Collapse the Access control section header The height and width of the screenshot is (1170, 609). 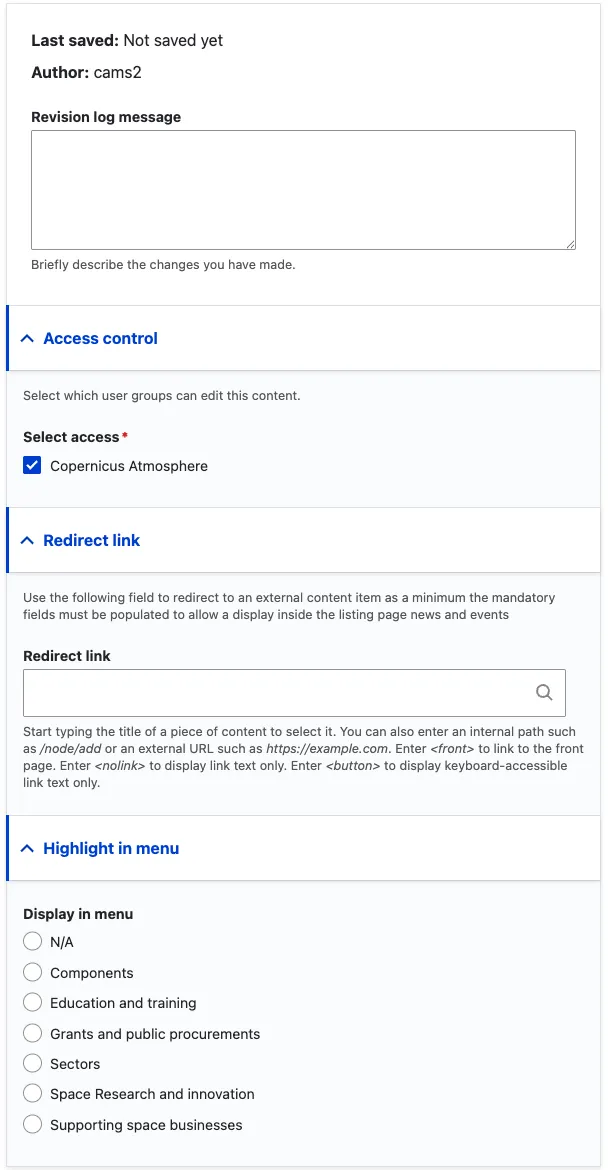pyautogui.click(x=304, y=339)
